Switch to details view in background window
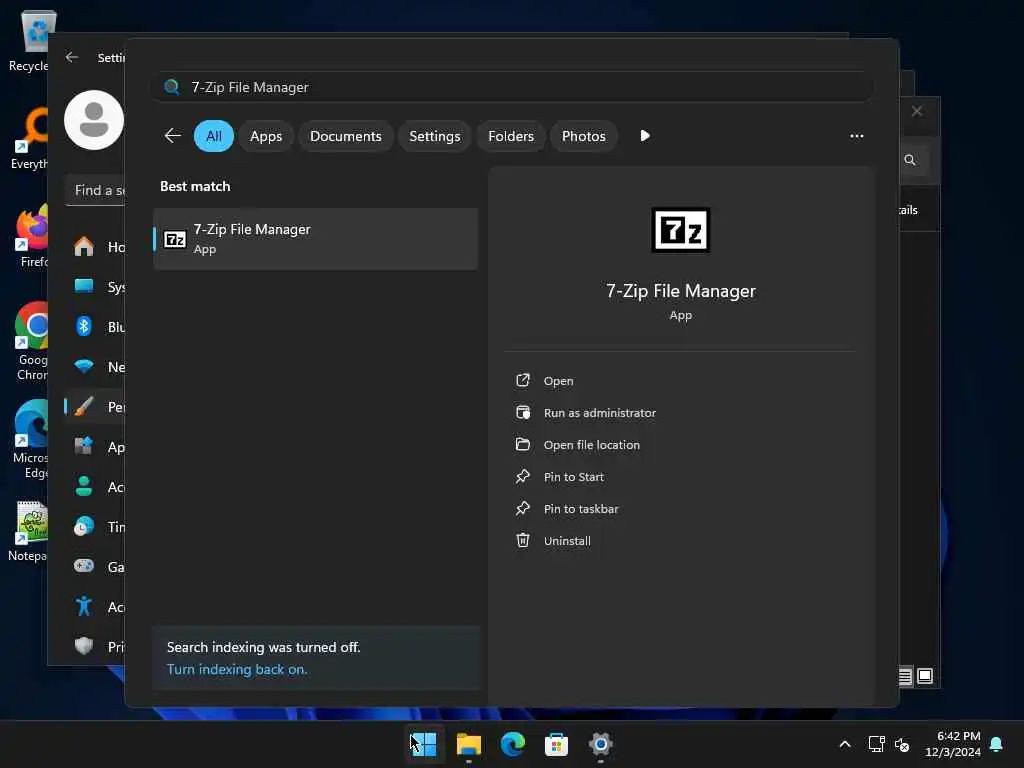Viewport: 1024px width, 768px height. click(x=905, y=676)
